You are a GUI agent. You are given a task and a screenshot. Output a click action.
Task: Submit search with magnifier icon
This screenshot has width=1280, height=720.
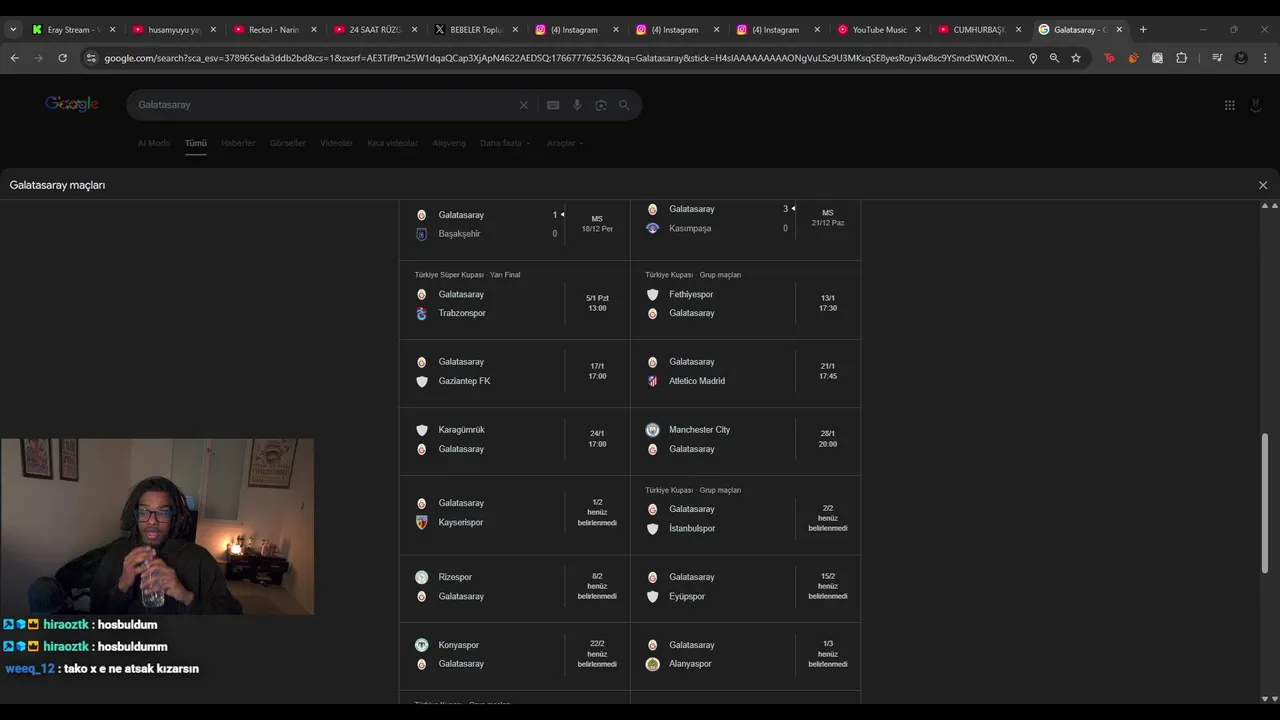pos(624,105)
